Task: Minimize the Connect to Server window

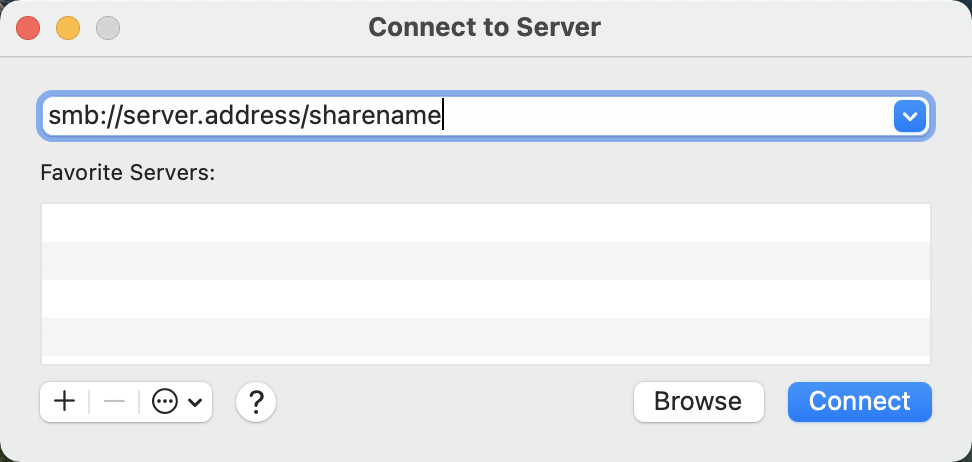Action: 68,27
